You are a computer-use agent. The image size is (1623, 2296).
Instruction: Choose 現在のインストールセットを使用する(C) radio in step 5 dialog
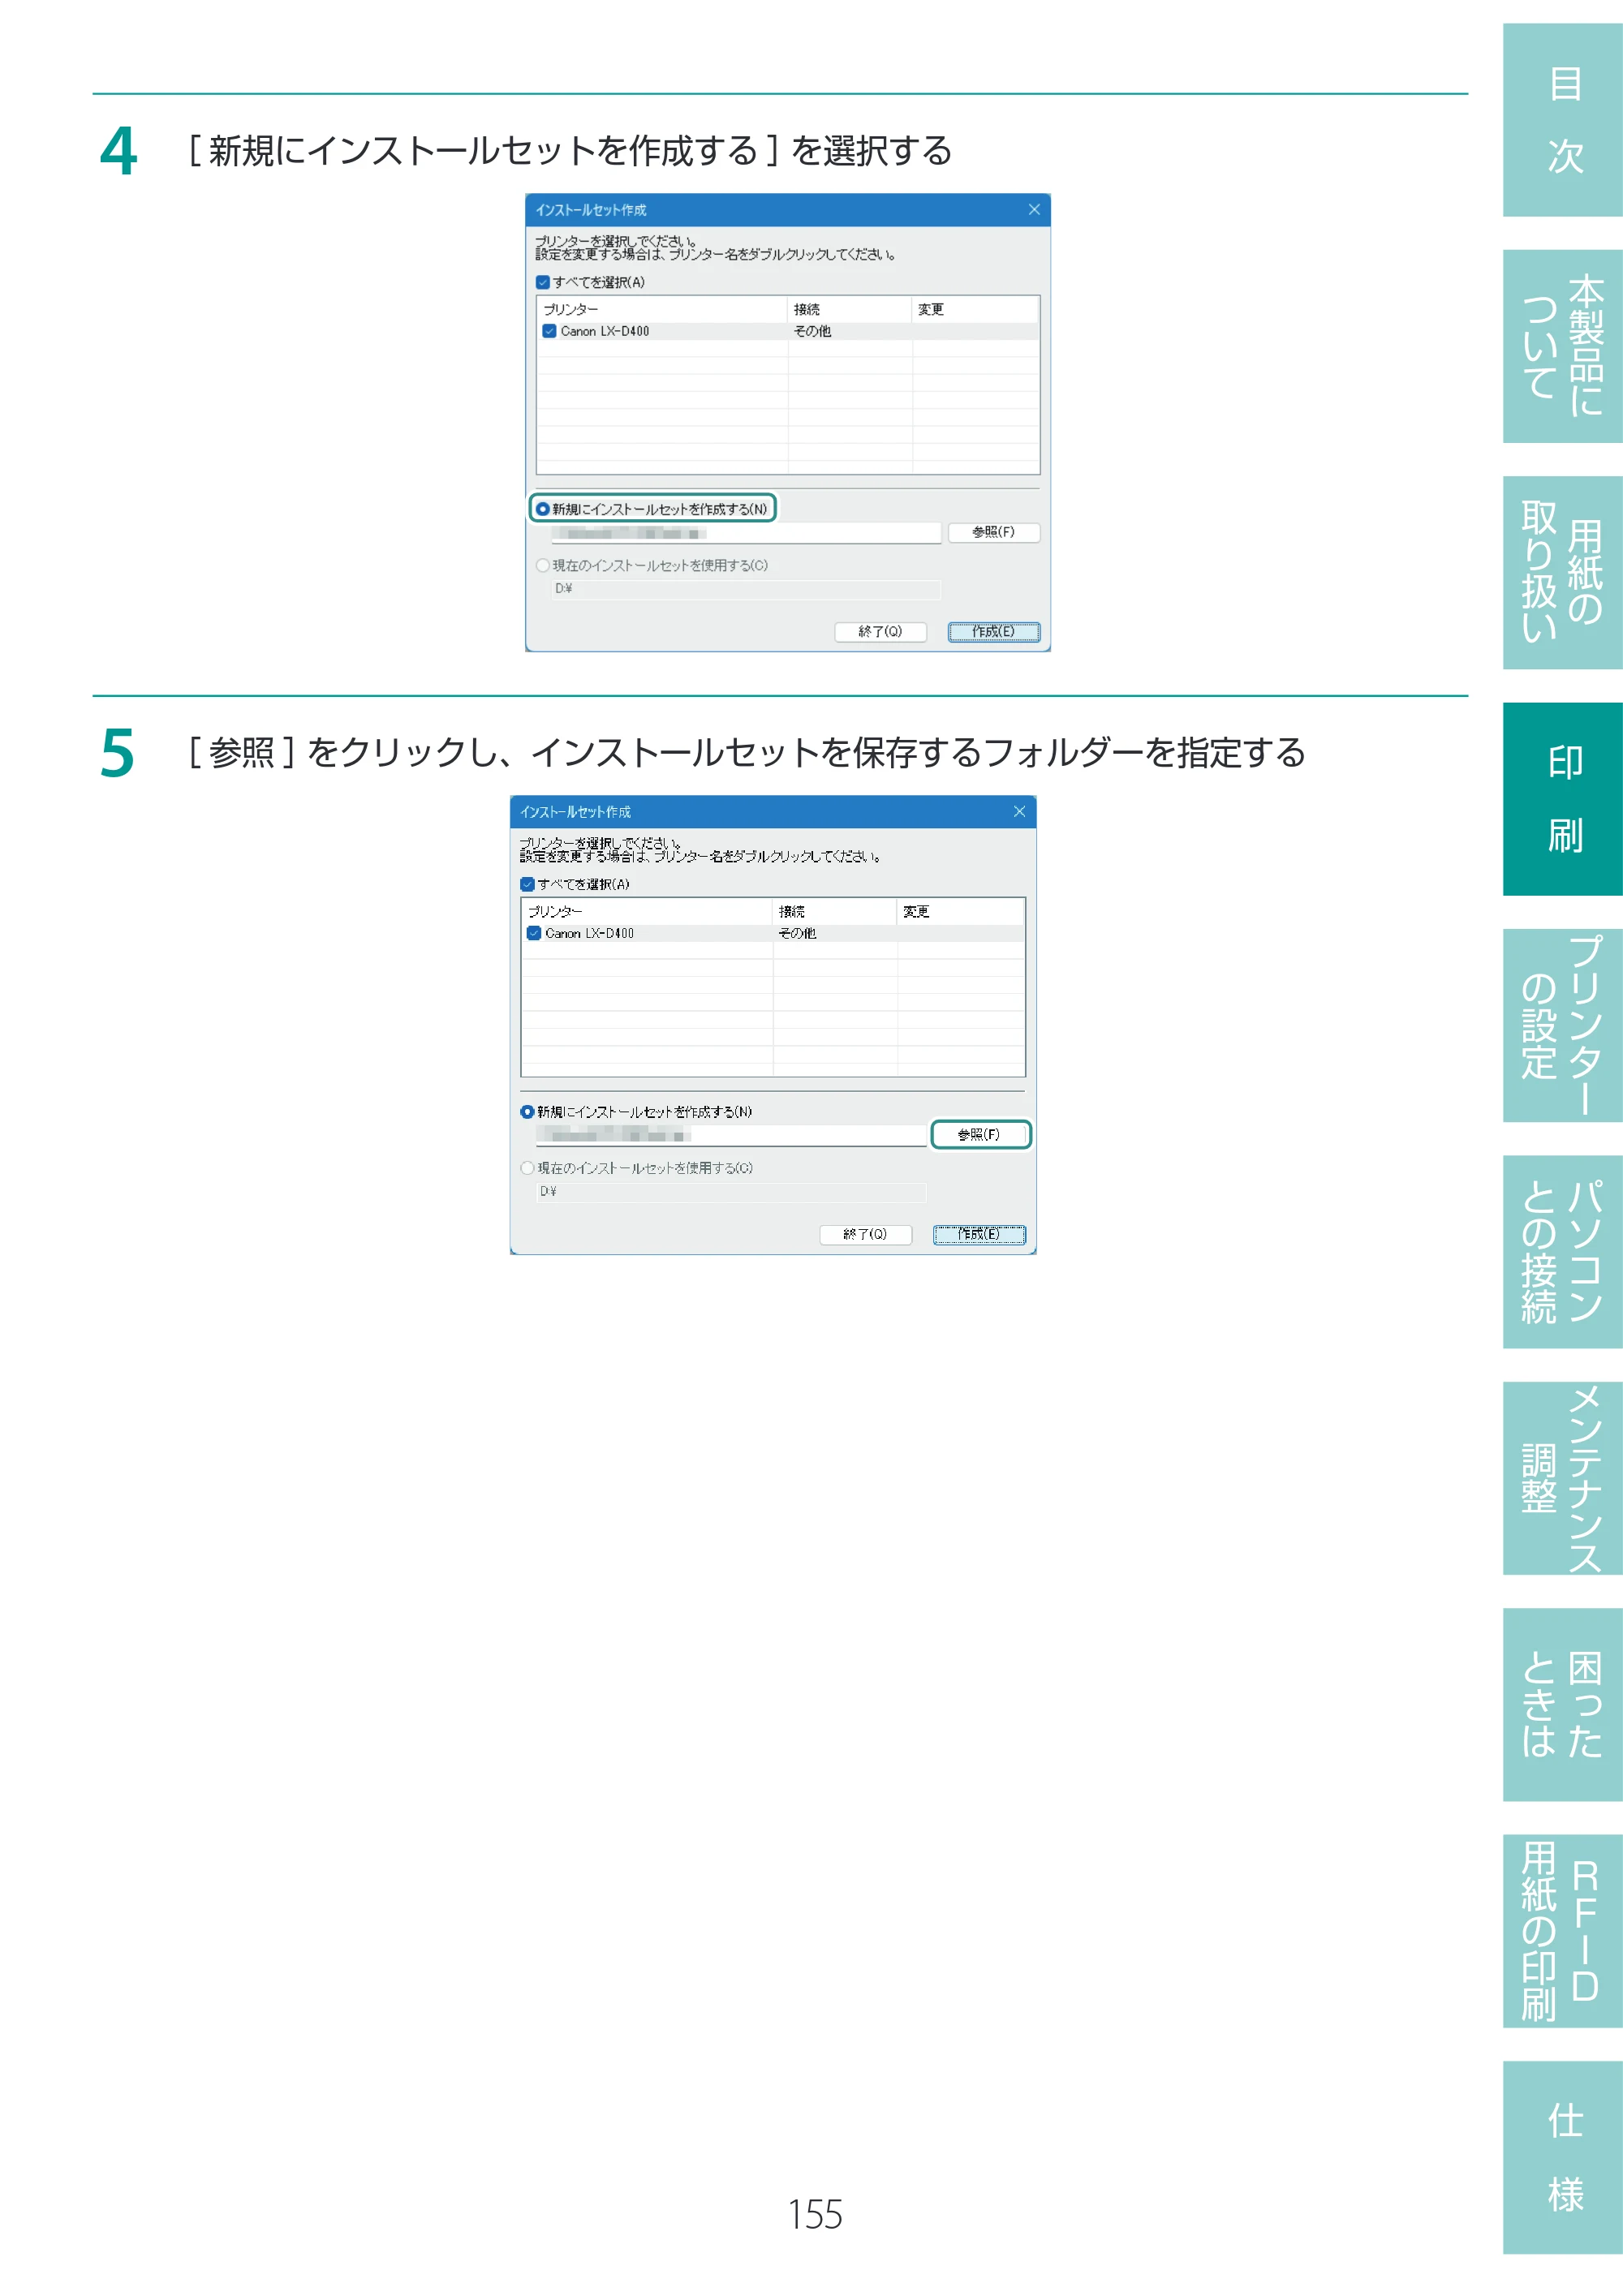pos(527,1168)
